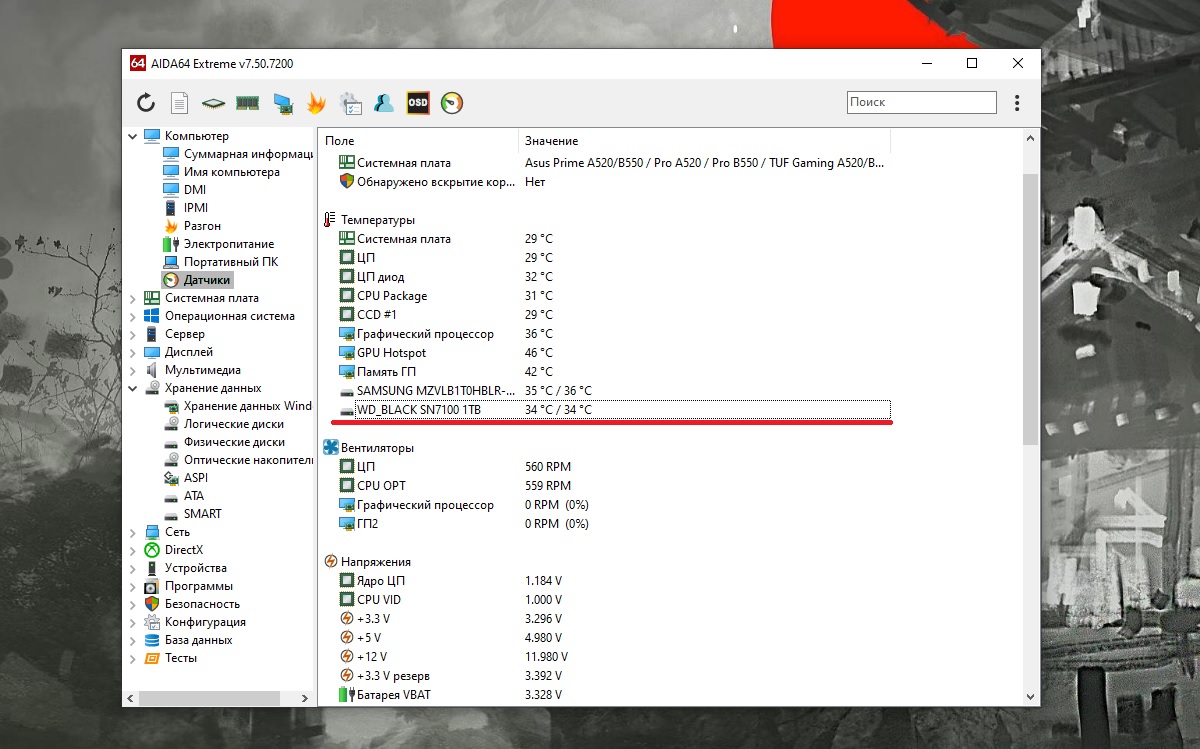This screenshot has height=749, width=1200.
Task: Click the Вентиляторы group header
Action: (x=369, y=448)
